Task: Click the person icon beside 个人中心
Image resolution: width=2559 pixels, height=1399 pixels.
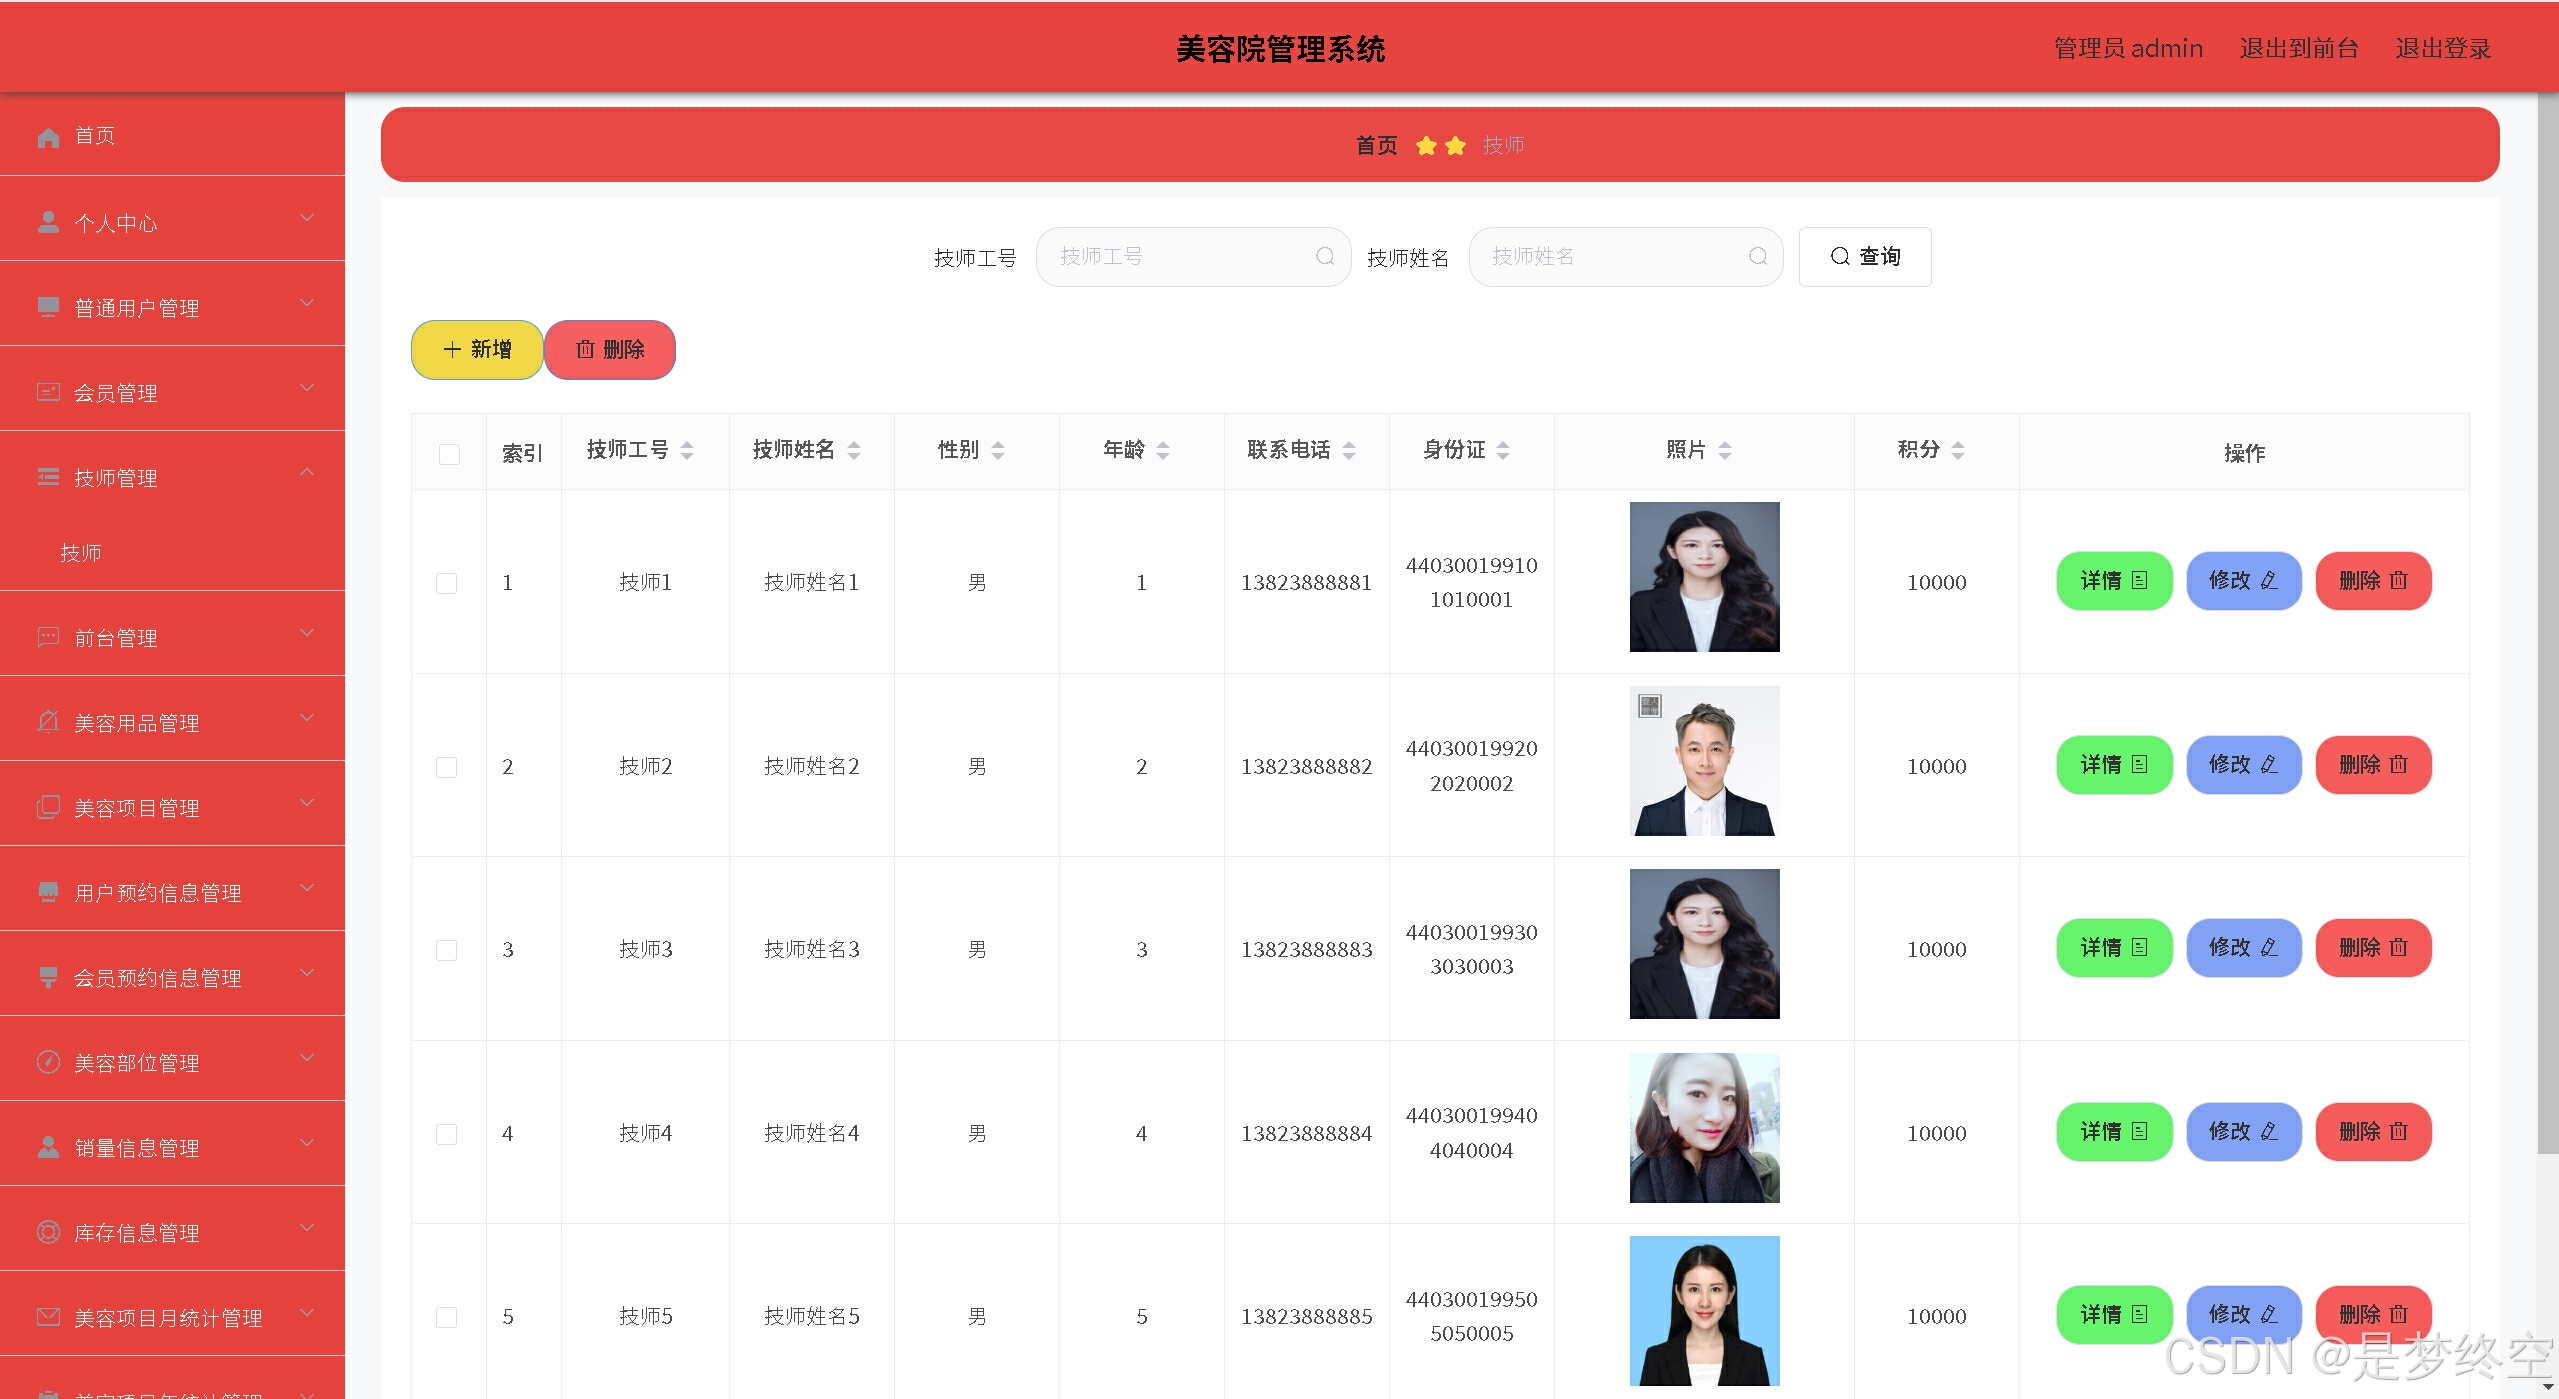Action: point(48,222)
